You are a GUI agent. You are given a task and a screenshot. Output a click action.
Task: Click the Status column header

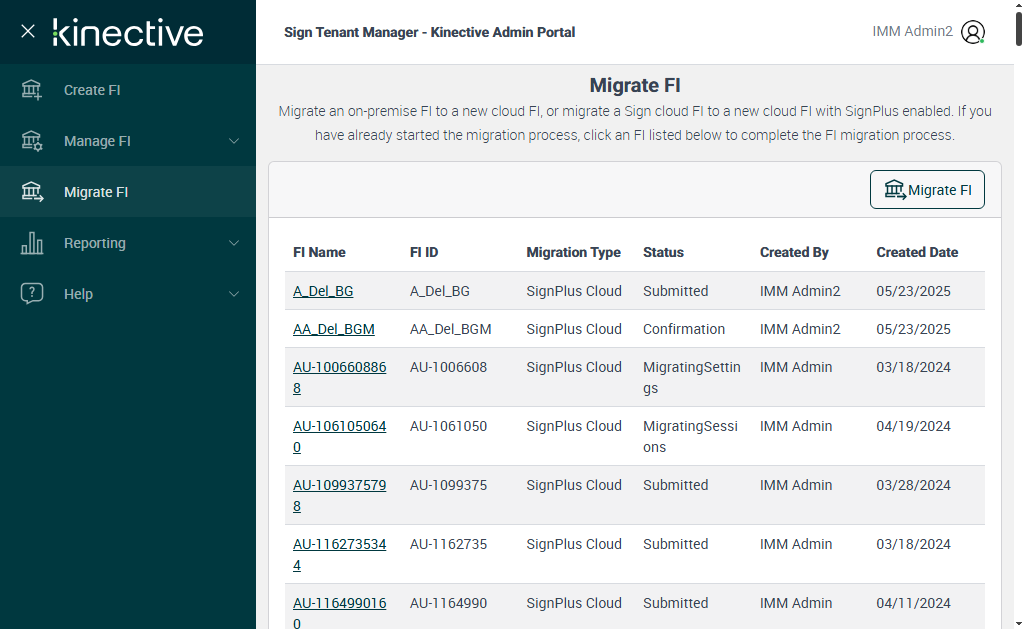[663, 252]
